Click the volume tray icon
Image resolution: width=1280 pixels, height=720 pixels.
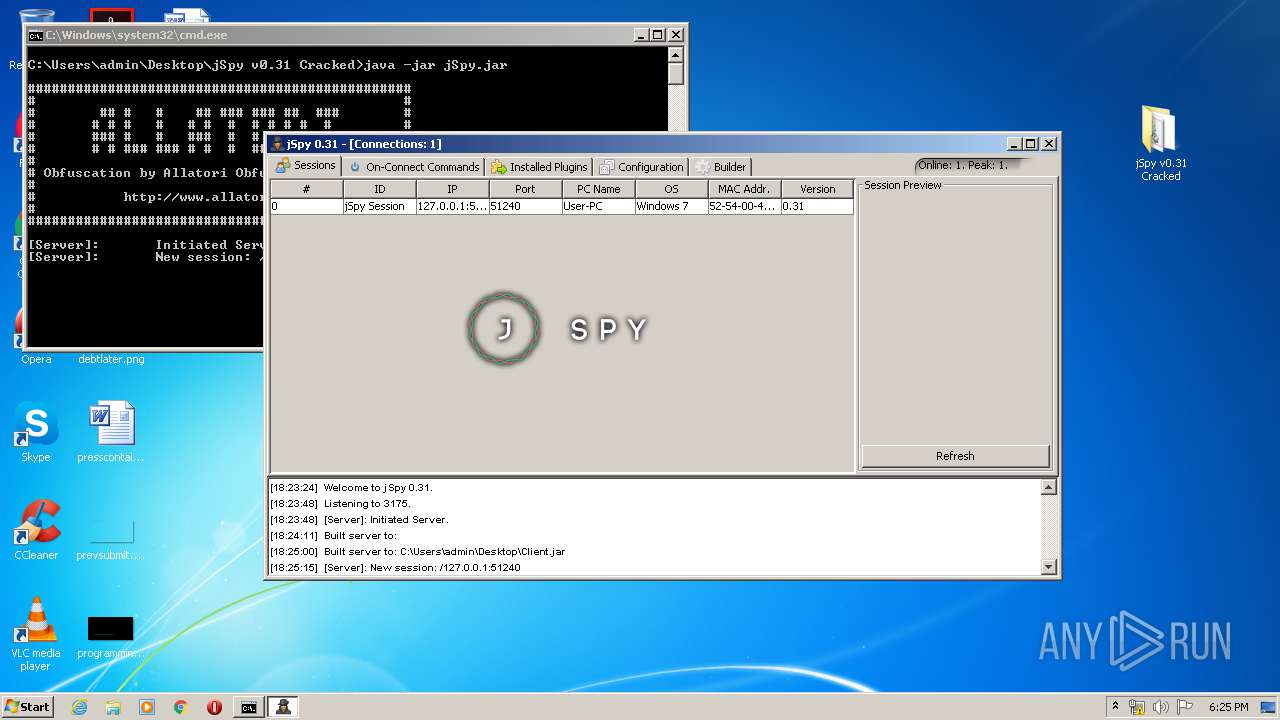click(x=1161, y=707)
